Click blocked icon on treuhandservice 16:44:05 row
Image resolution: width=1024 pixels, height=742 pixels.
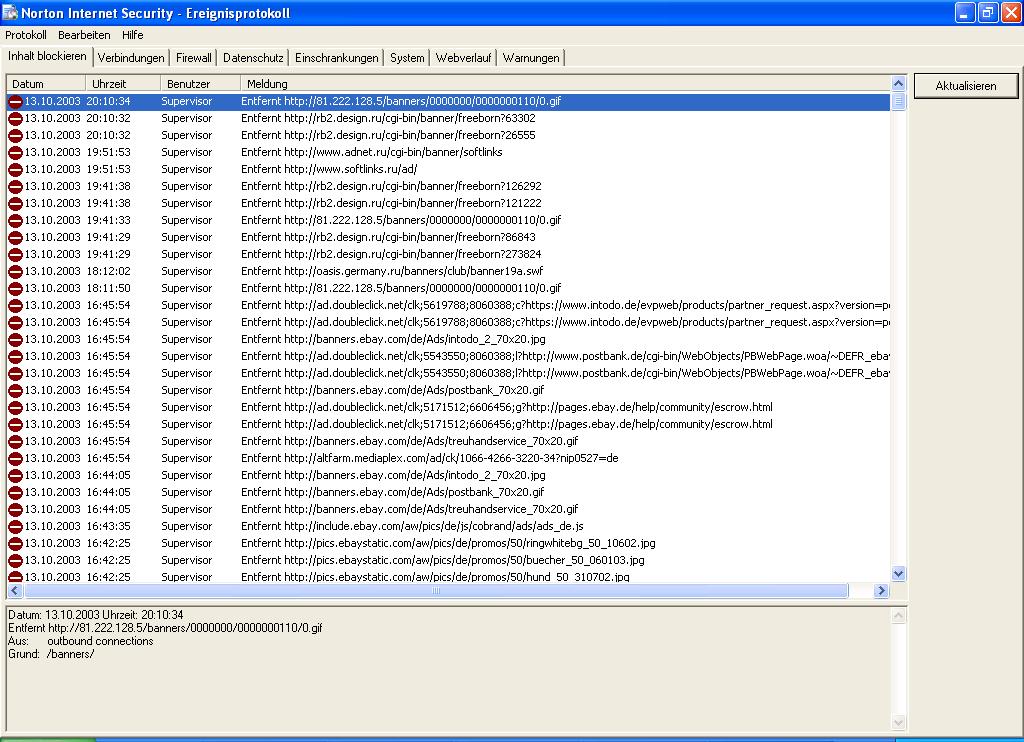[x=15, y=509]
